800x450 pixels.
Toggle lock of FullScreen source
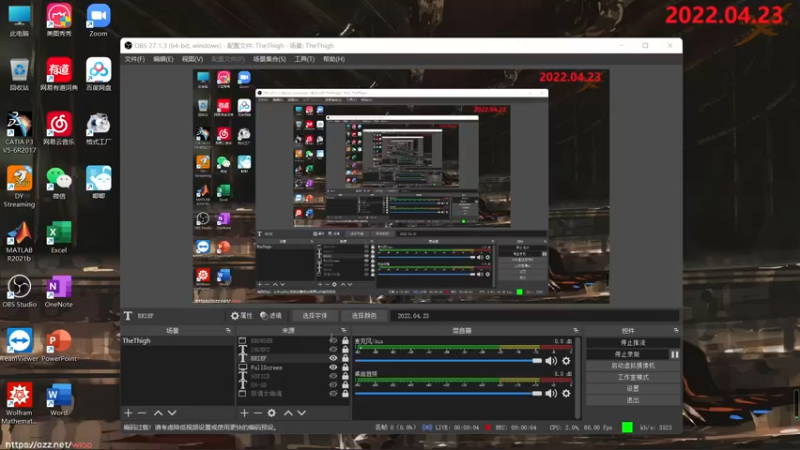[345, 367]
